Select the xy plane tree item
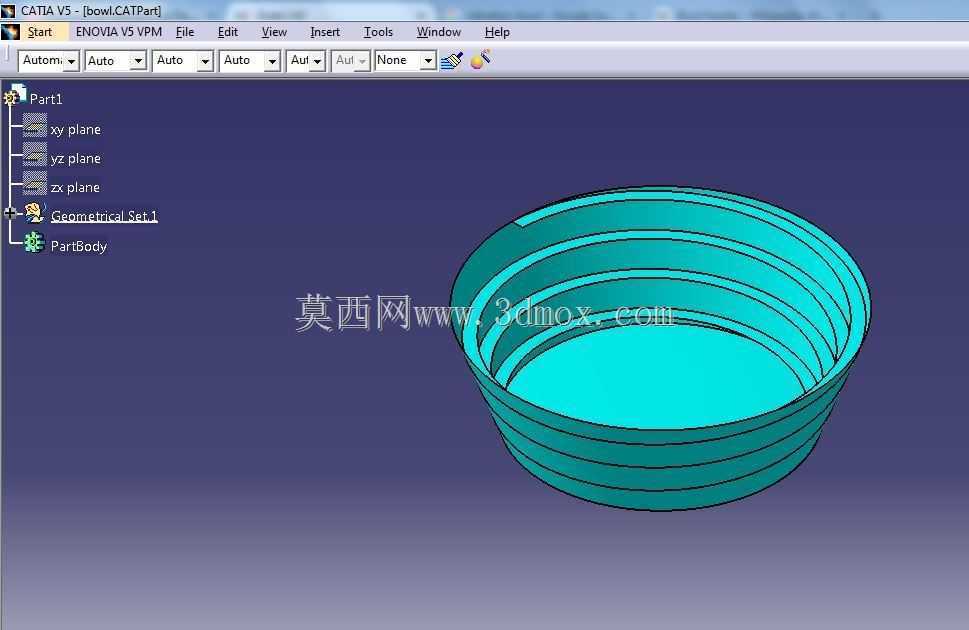This screenshot has width=969, height=630. point(75,130)
